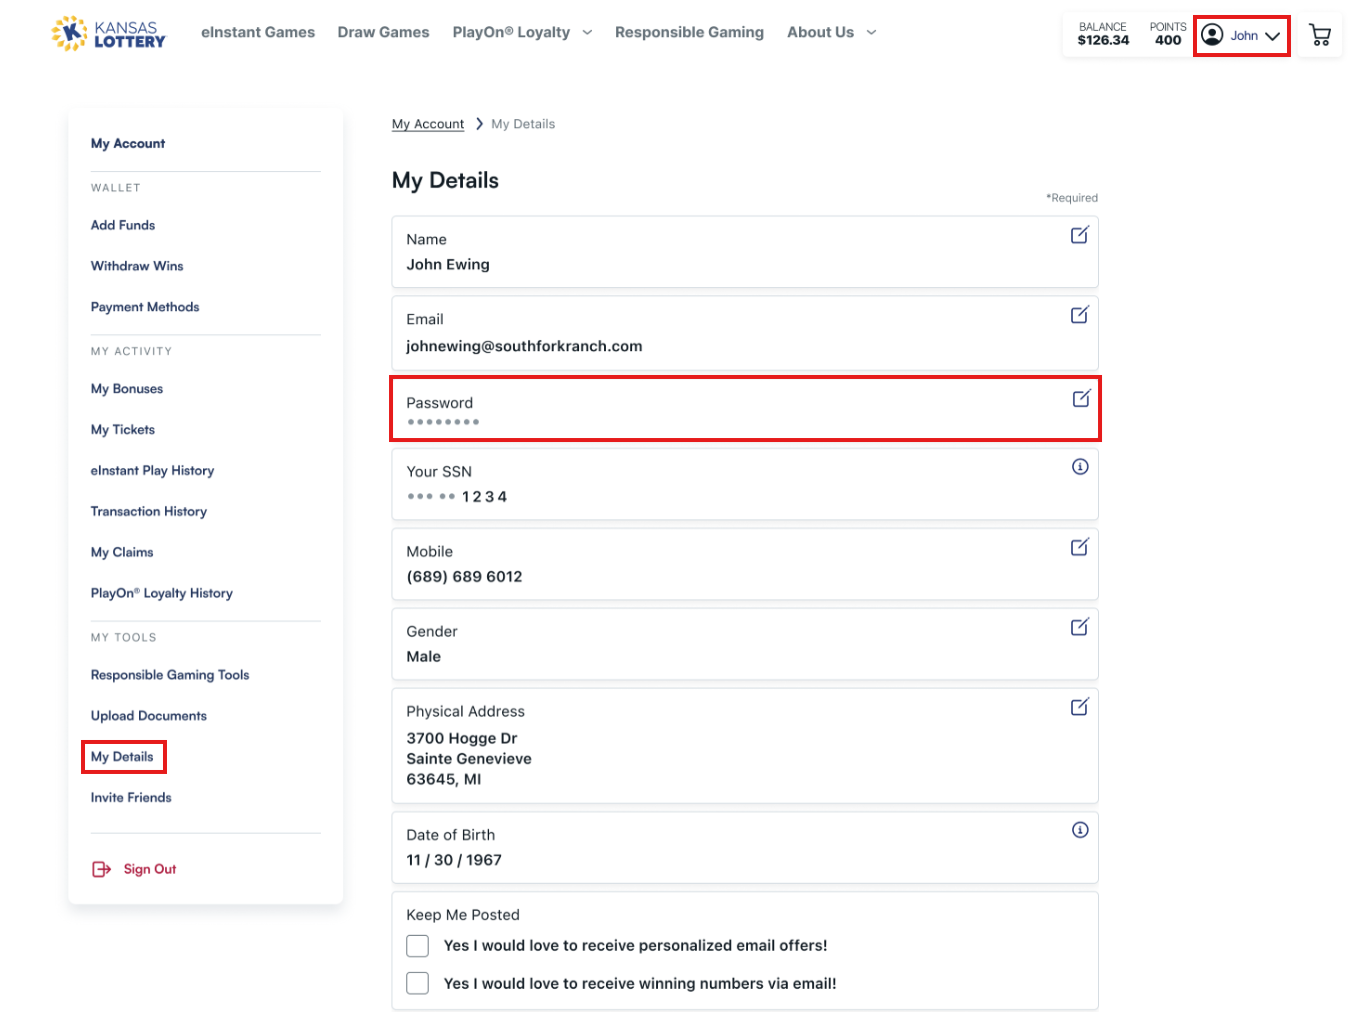Open Invite Friends in sidebar
The height and width of the screenshot is (1012, 1367).
tap(131, 797)
